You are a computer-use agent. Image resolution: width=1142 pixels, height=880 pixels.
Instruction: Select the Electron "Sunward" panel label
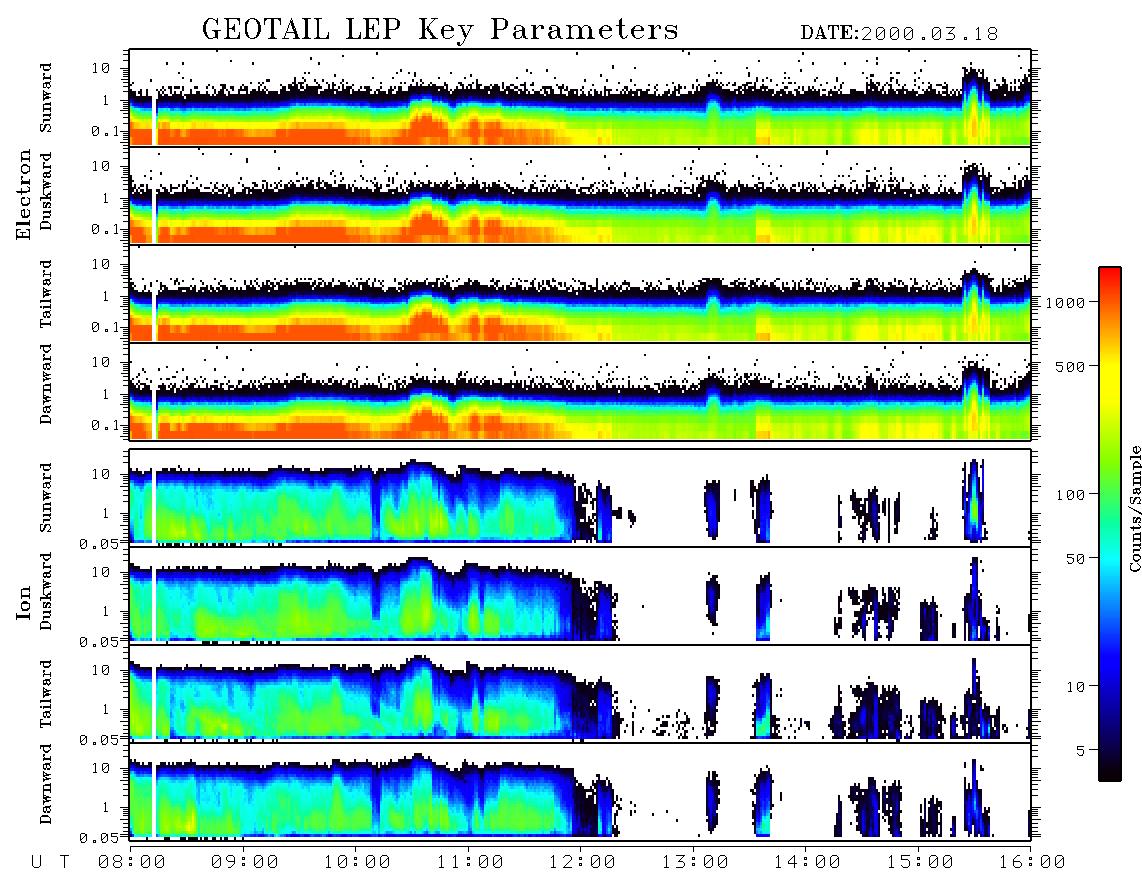tap(46, 97)
